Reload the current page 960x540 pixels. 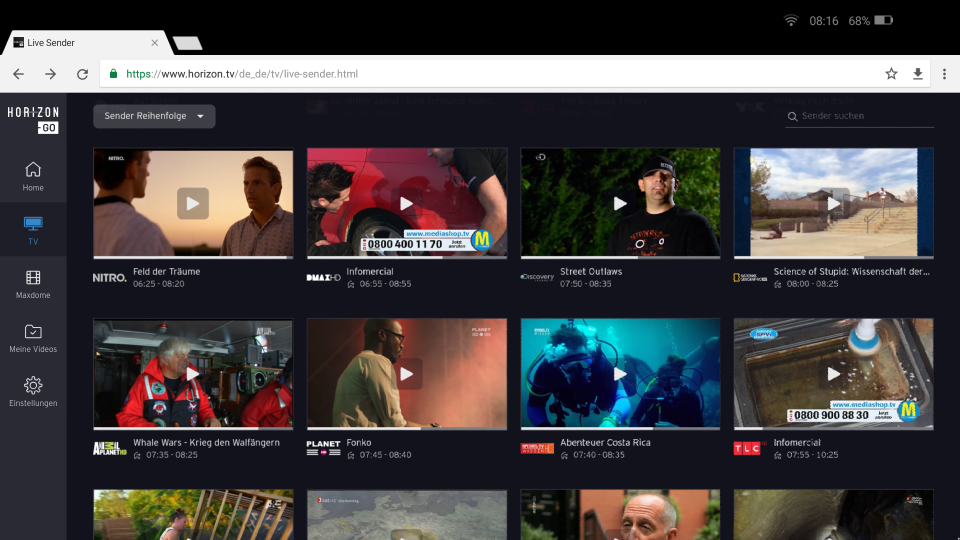(x=82, y=74)
